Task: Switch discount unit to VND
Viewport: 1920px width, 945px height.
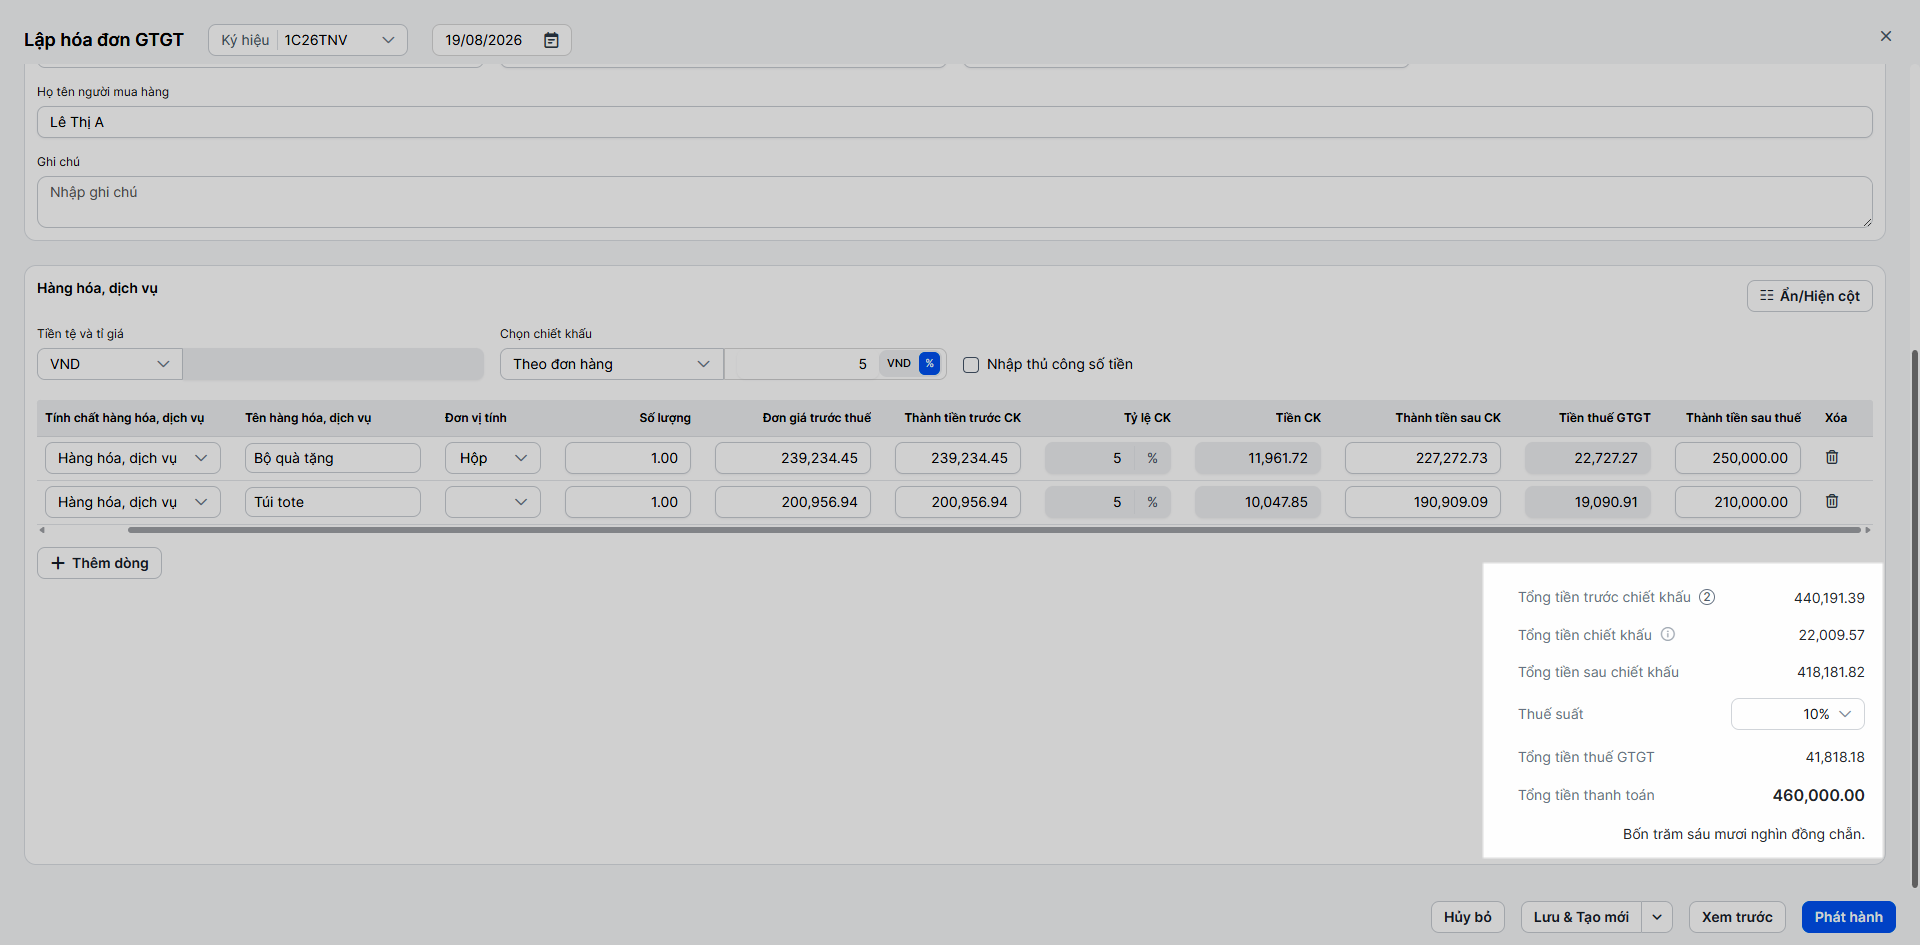Action: point(899,364)
